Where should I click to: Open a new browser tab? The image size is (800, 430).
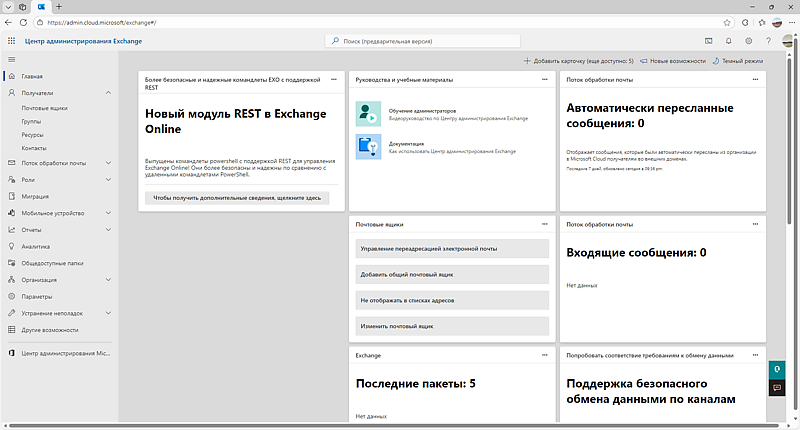[59, 7]
